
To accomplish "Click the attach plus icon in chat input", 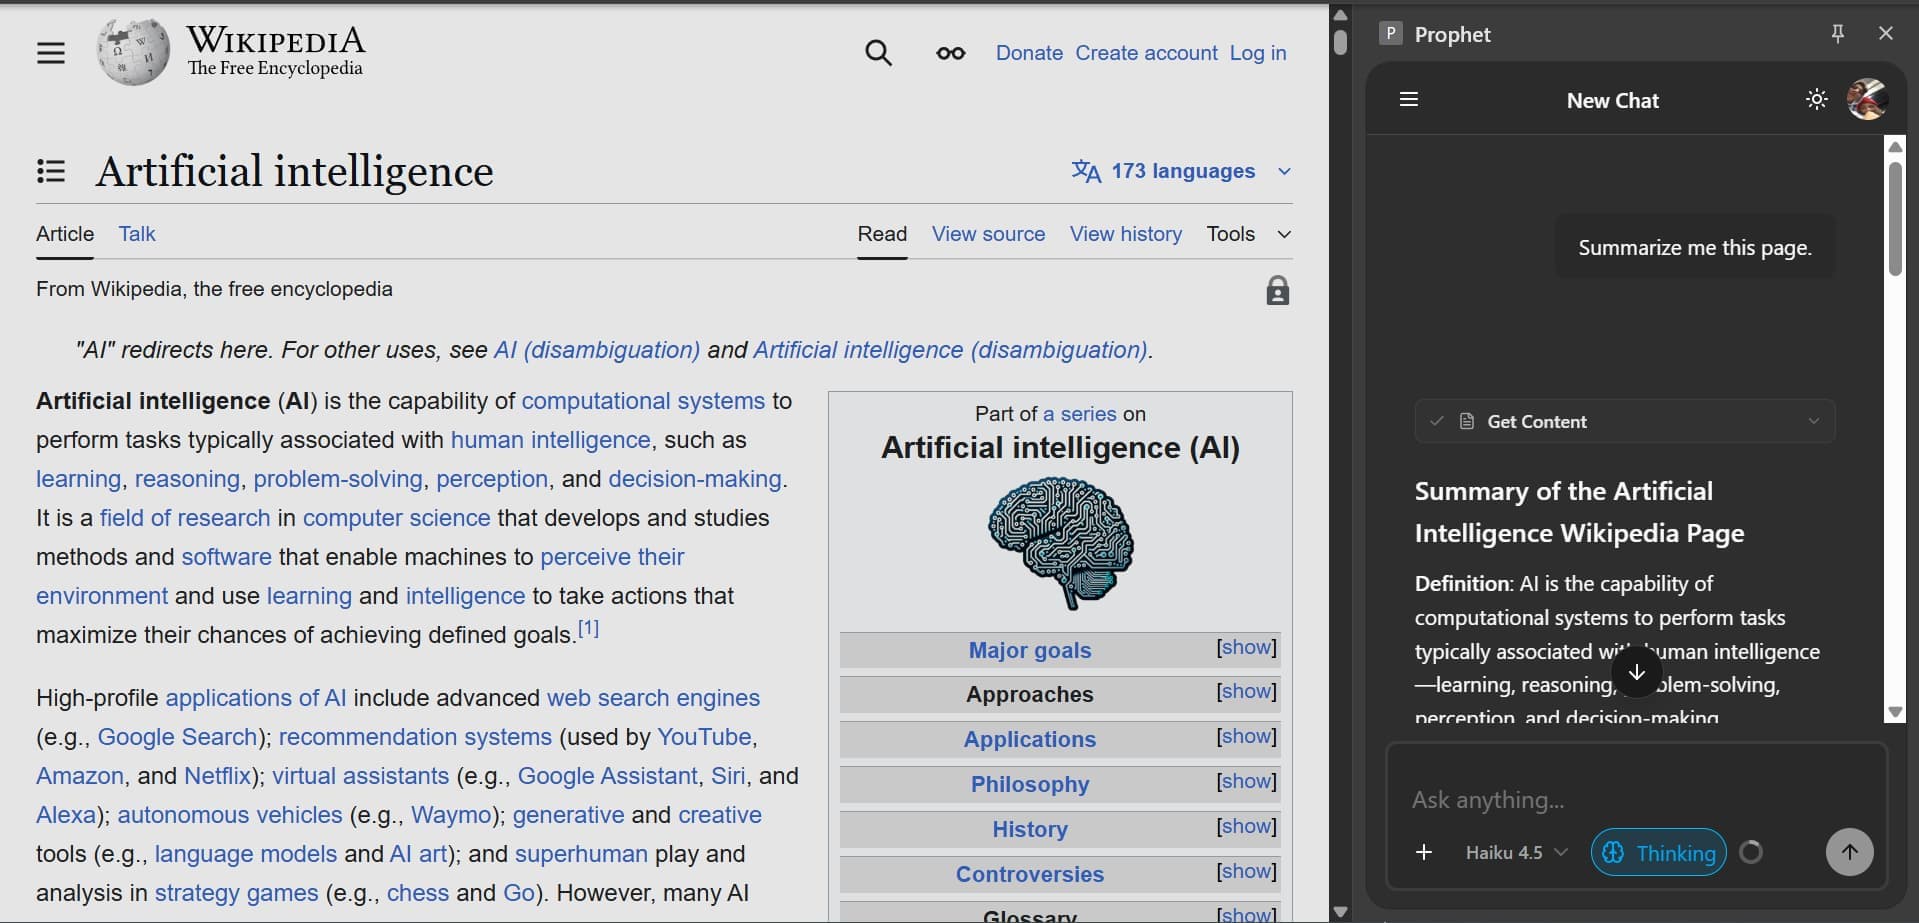I will 1424,852.
